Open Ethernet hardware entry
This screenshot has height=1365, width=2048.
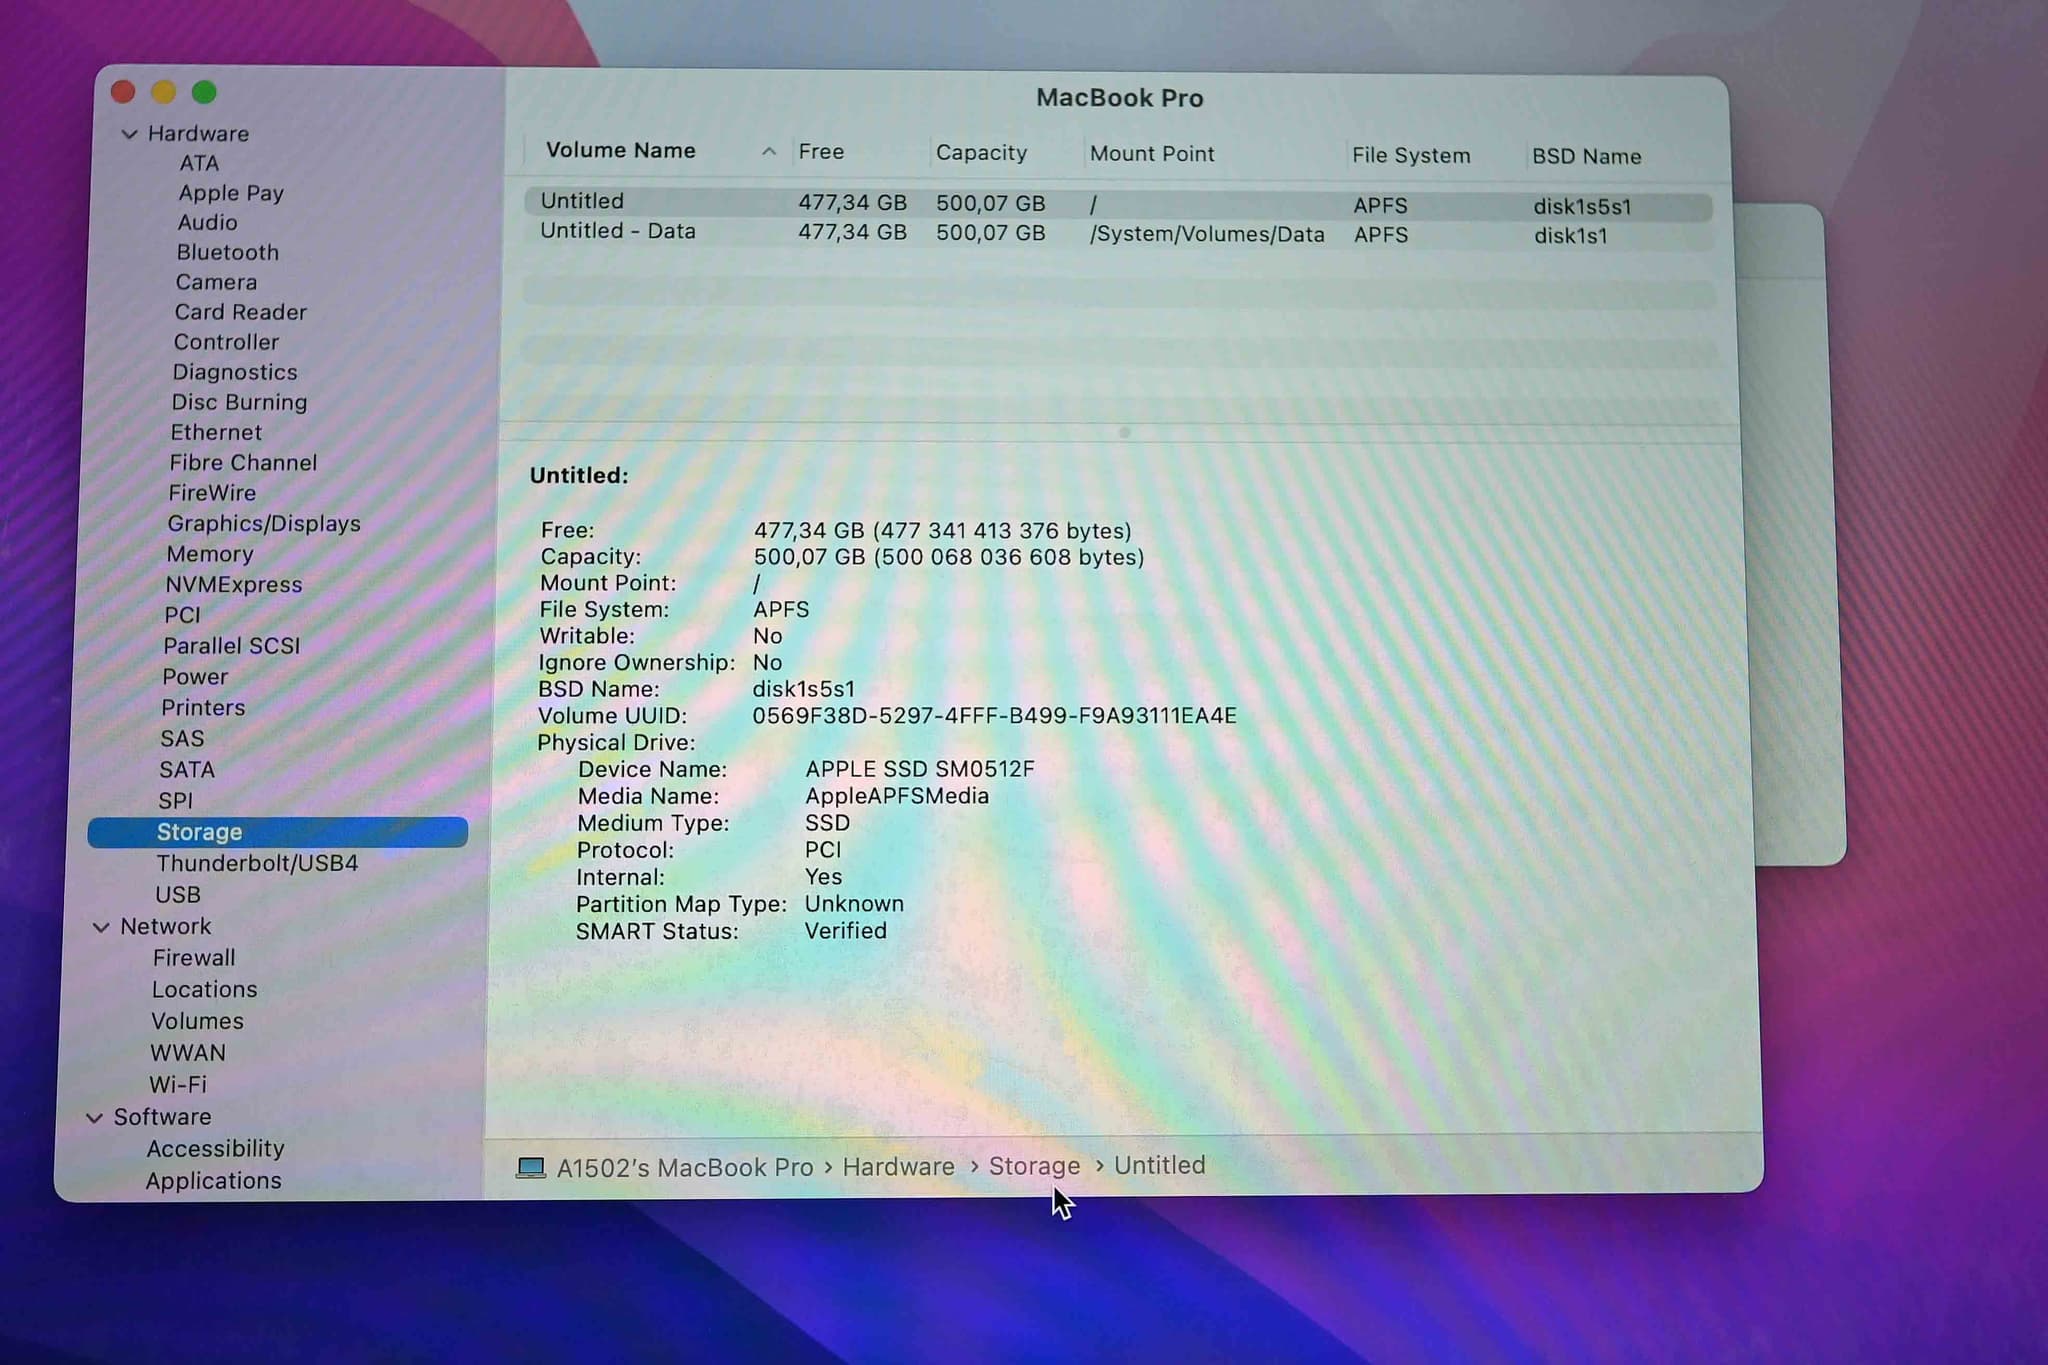click(x=216, y=433)
